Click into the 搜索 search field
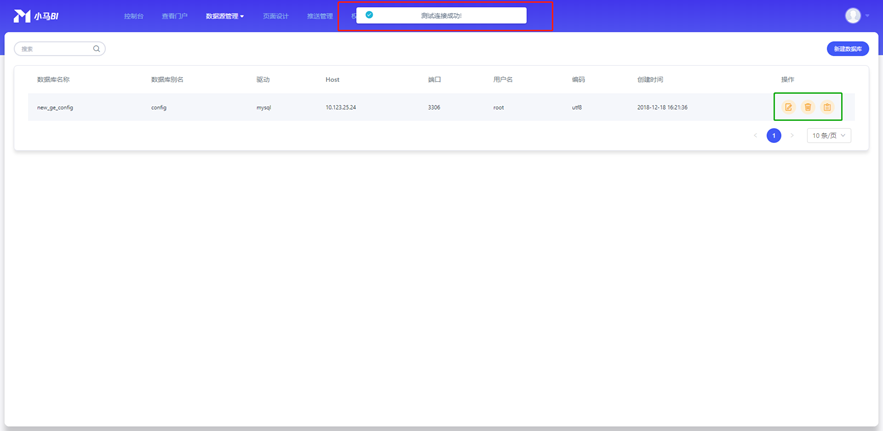The height and width of the screenshot is (431, 883). tap(55, 49)
